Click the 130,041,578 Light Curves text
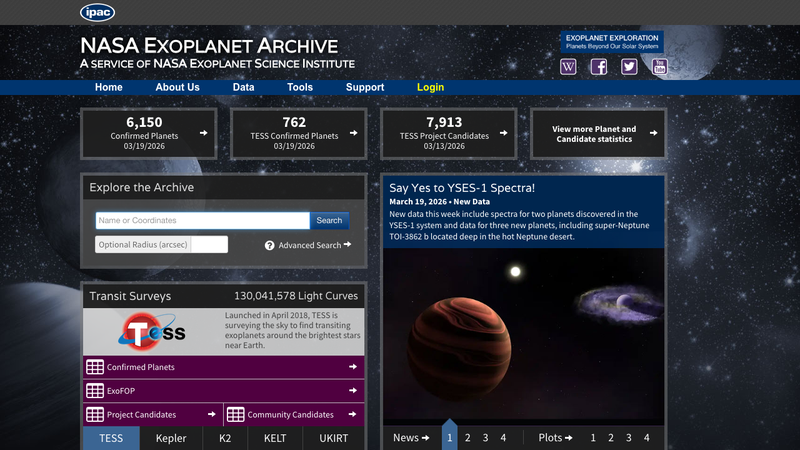Screen dimensions: 800x450 tap(296, 296)
